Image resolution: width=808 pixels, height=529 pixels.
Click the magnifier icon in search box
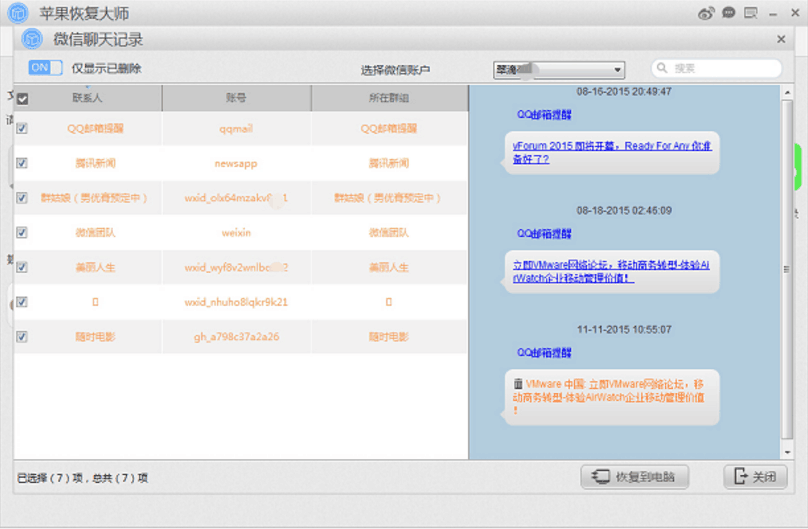(662, 67)
